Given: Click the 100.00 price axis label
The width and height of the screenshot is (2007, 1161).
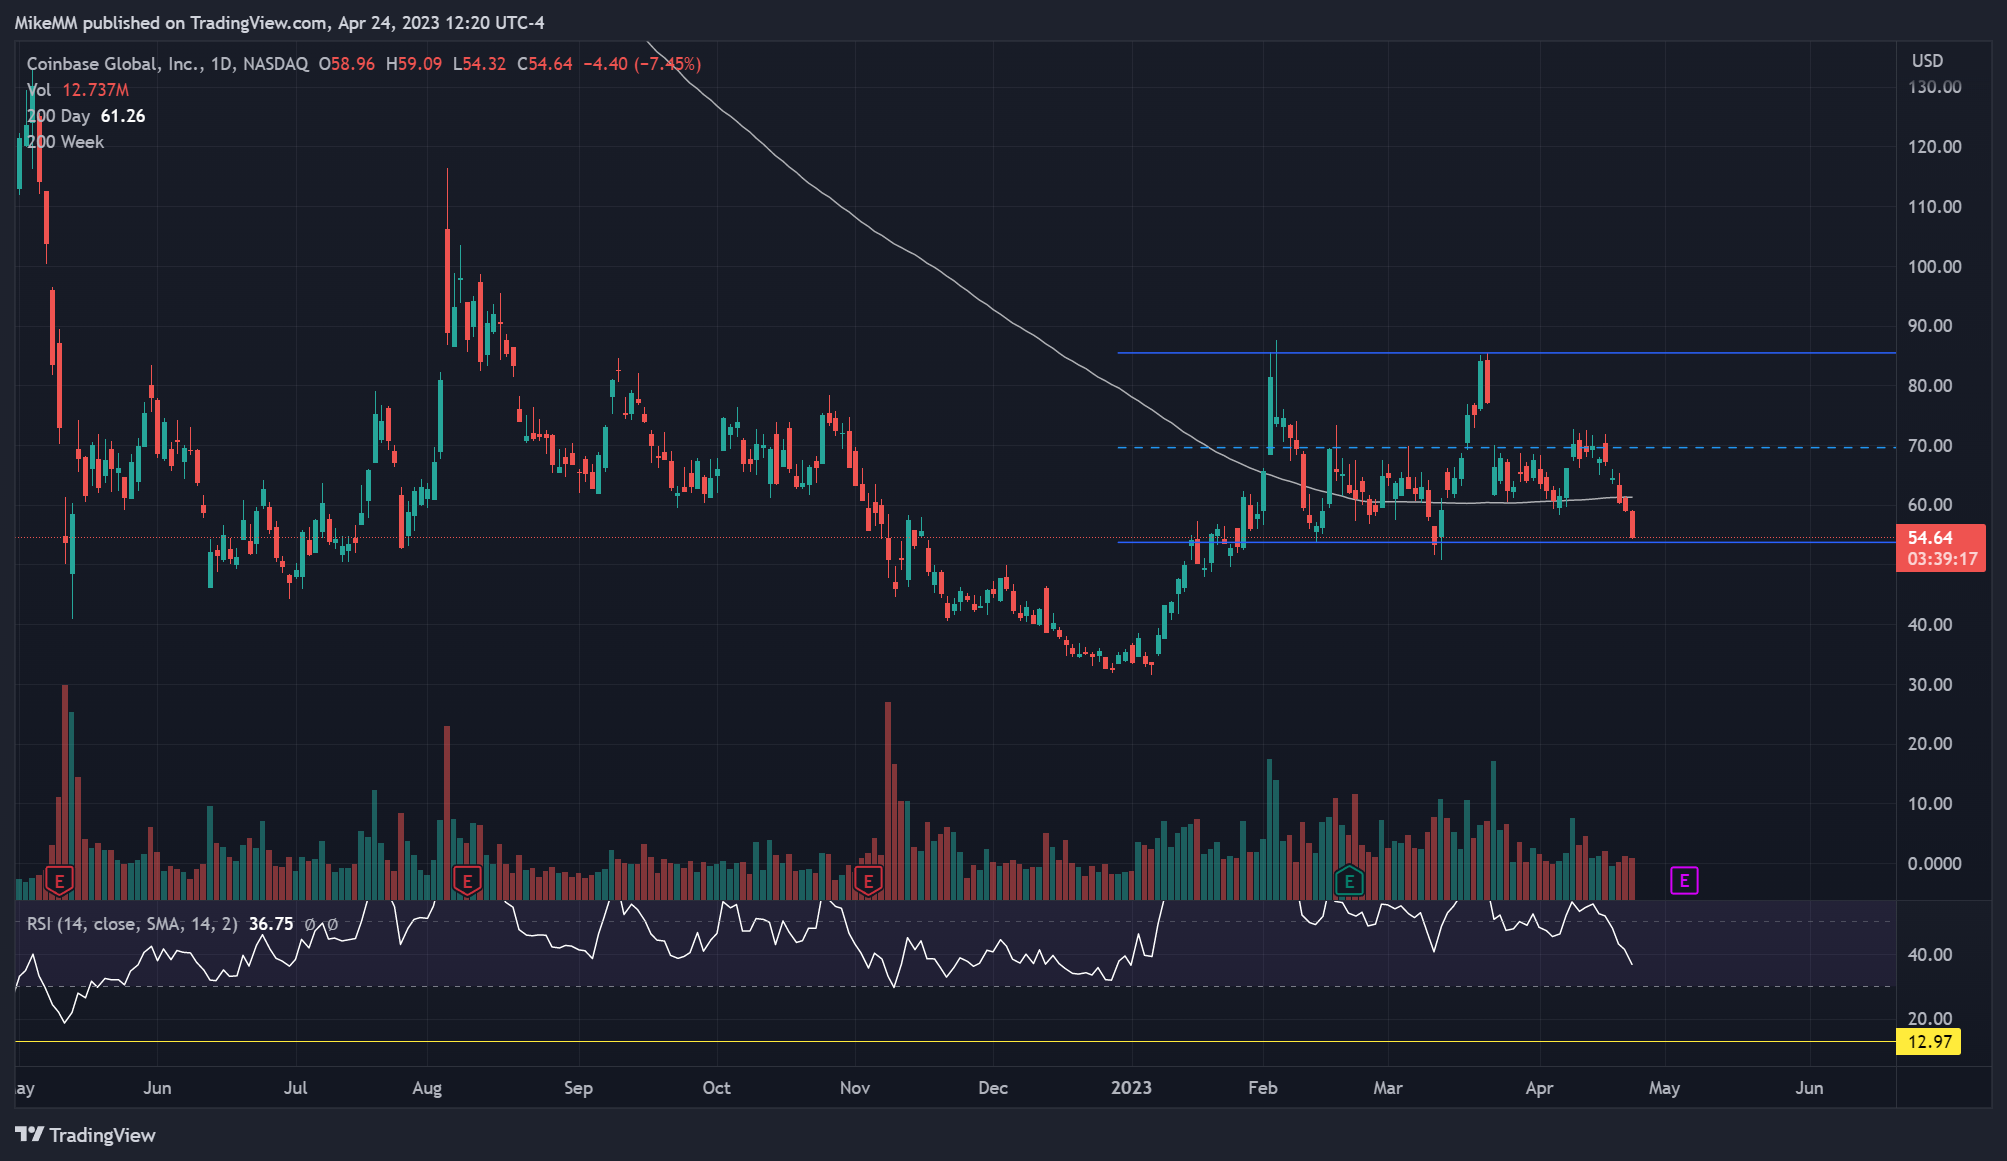Looking at the screenshot, I should click(1935, 267).
